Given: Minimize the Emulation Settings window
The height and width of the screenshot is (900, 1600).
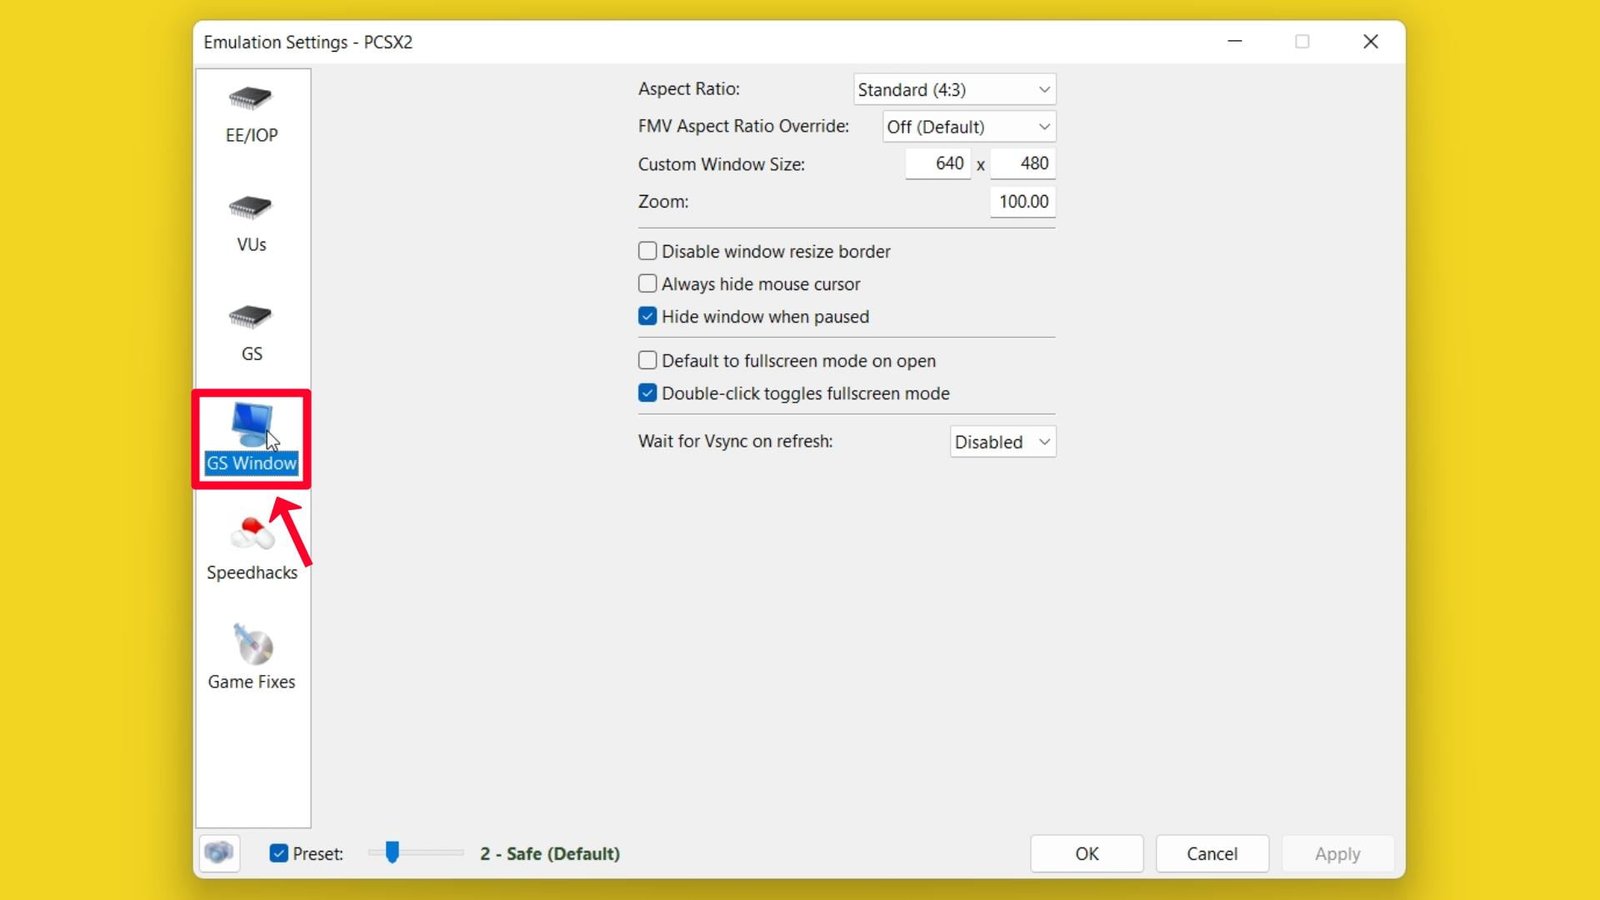Looking at the screenshot, I should (x=1235, y=41).
